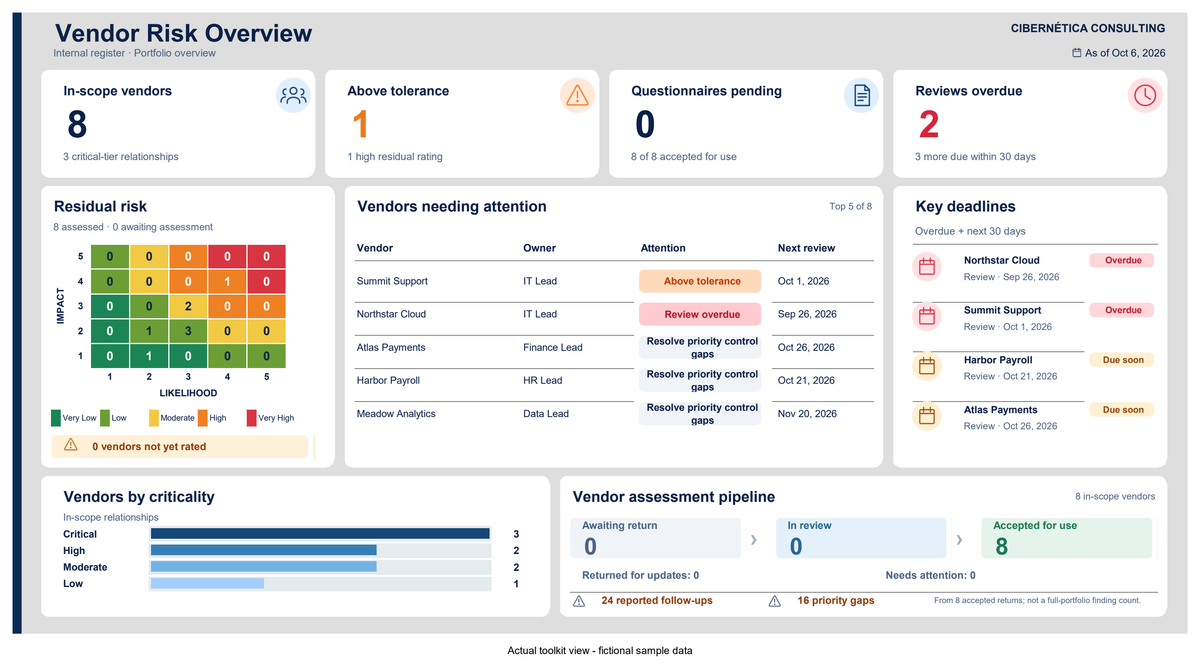This screenshot has height=669, width=1200.
Task: Click the Above tolerance count 1
Action: pos(361,125)
